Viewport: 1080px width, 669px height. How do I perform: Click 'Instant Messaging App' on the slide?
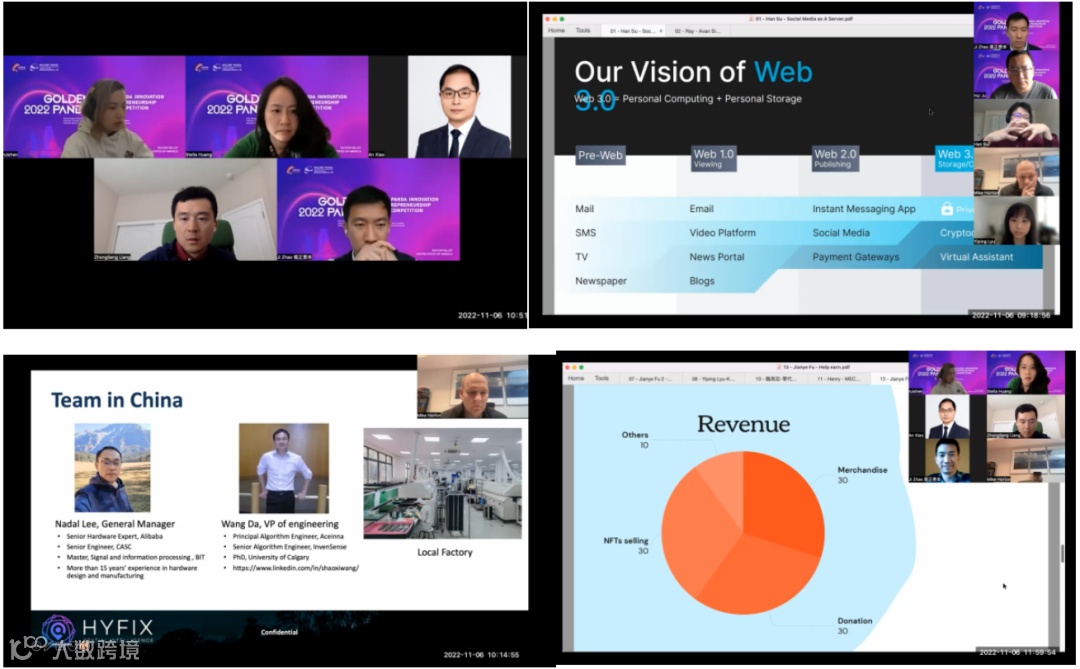pos(864,209)
